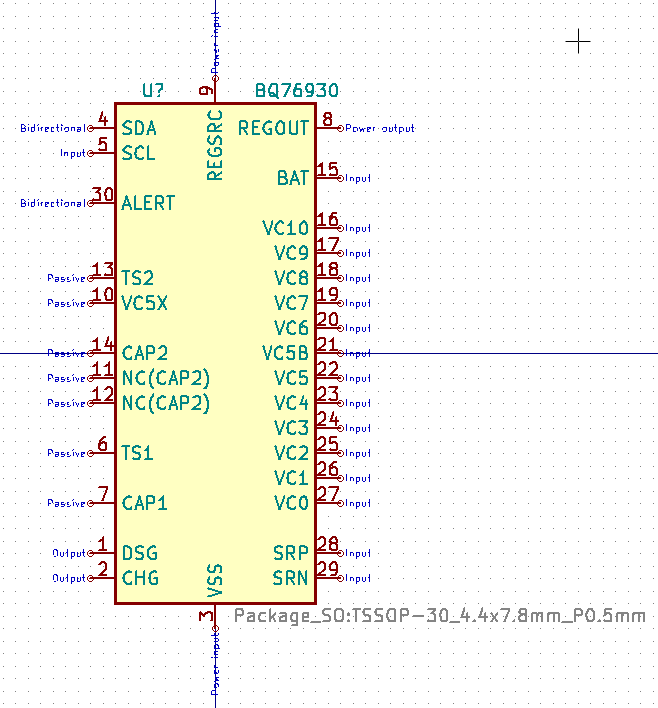Click pin number 8 on REGOUT

[x=327, y=120]
